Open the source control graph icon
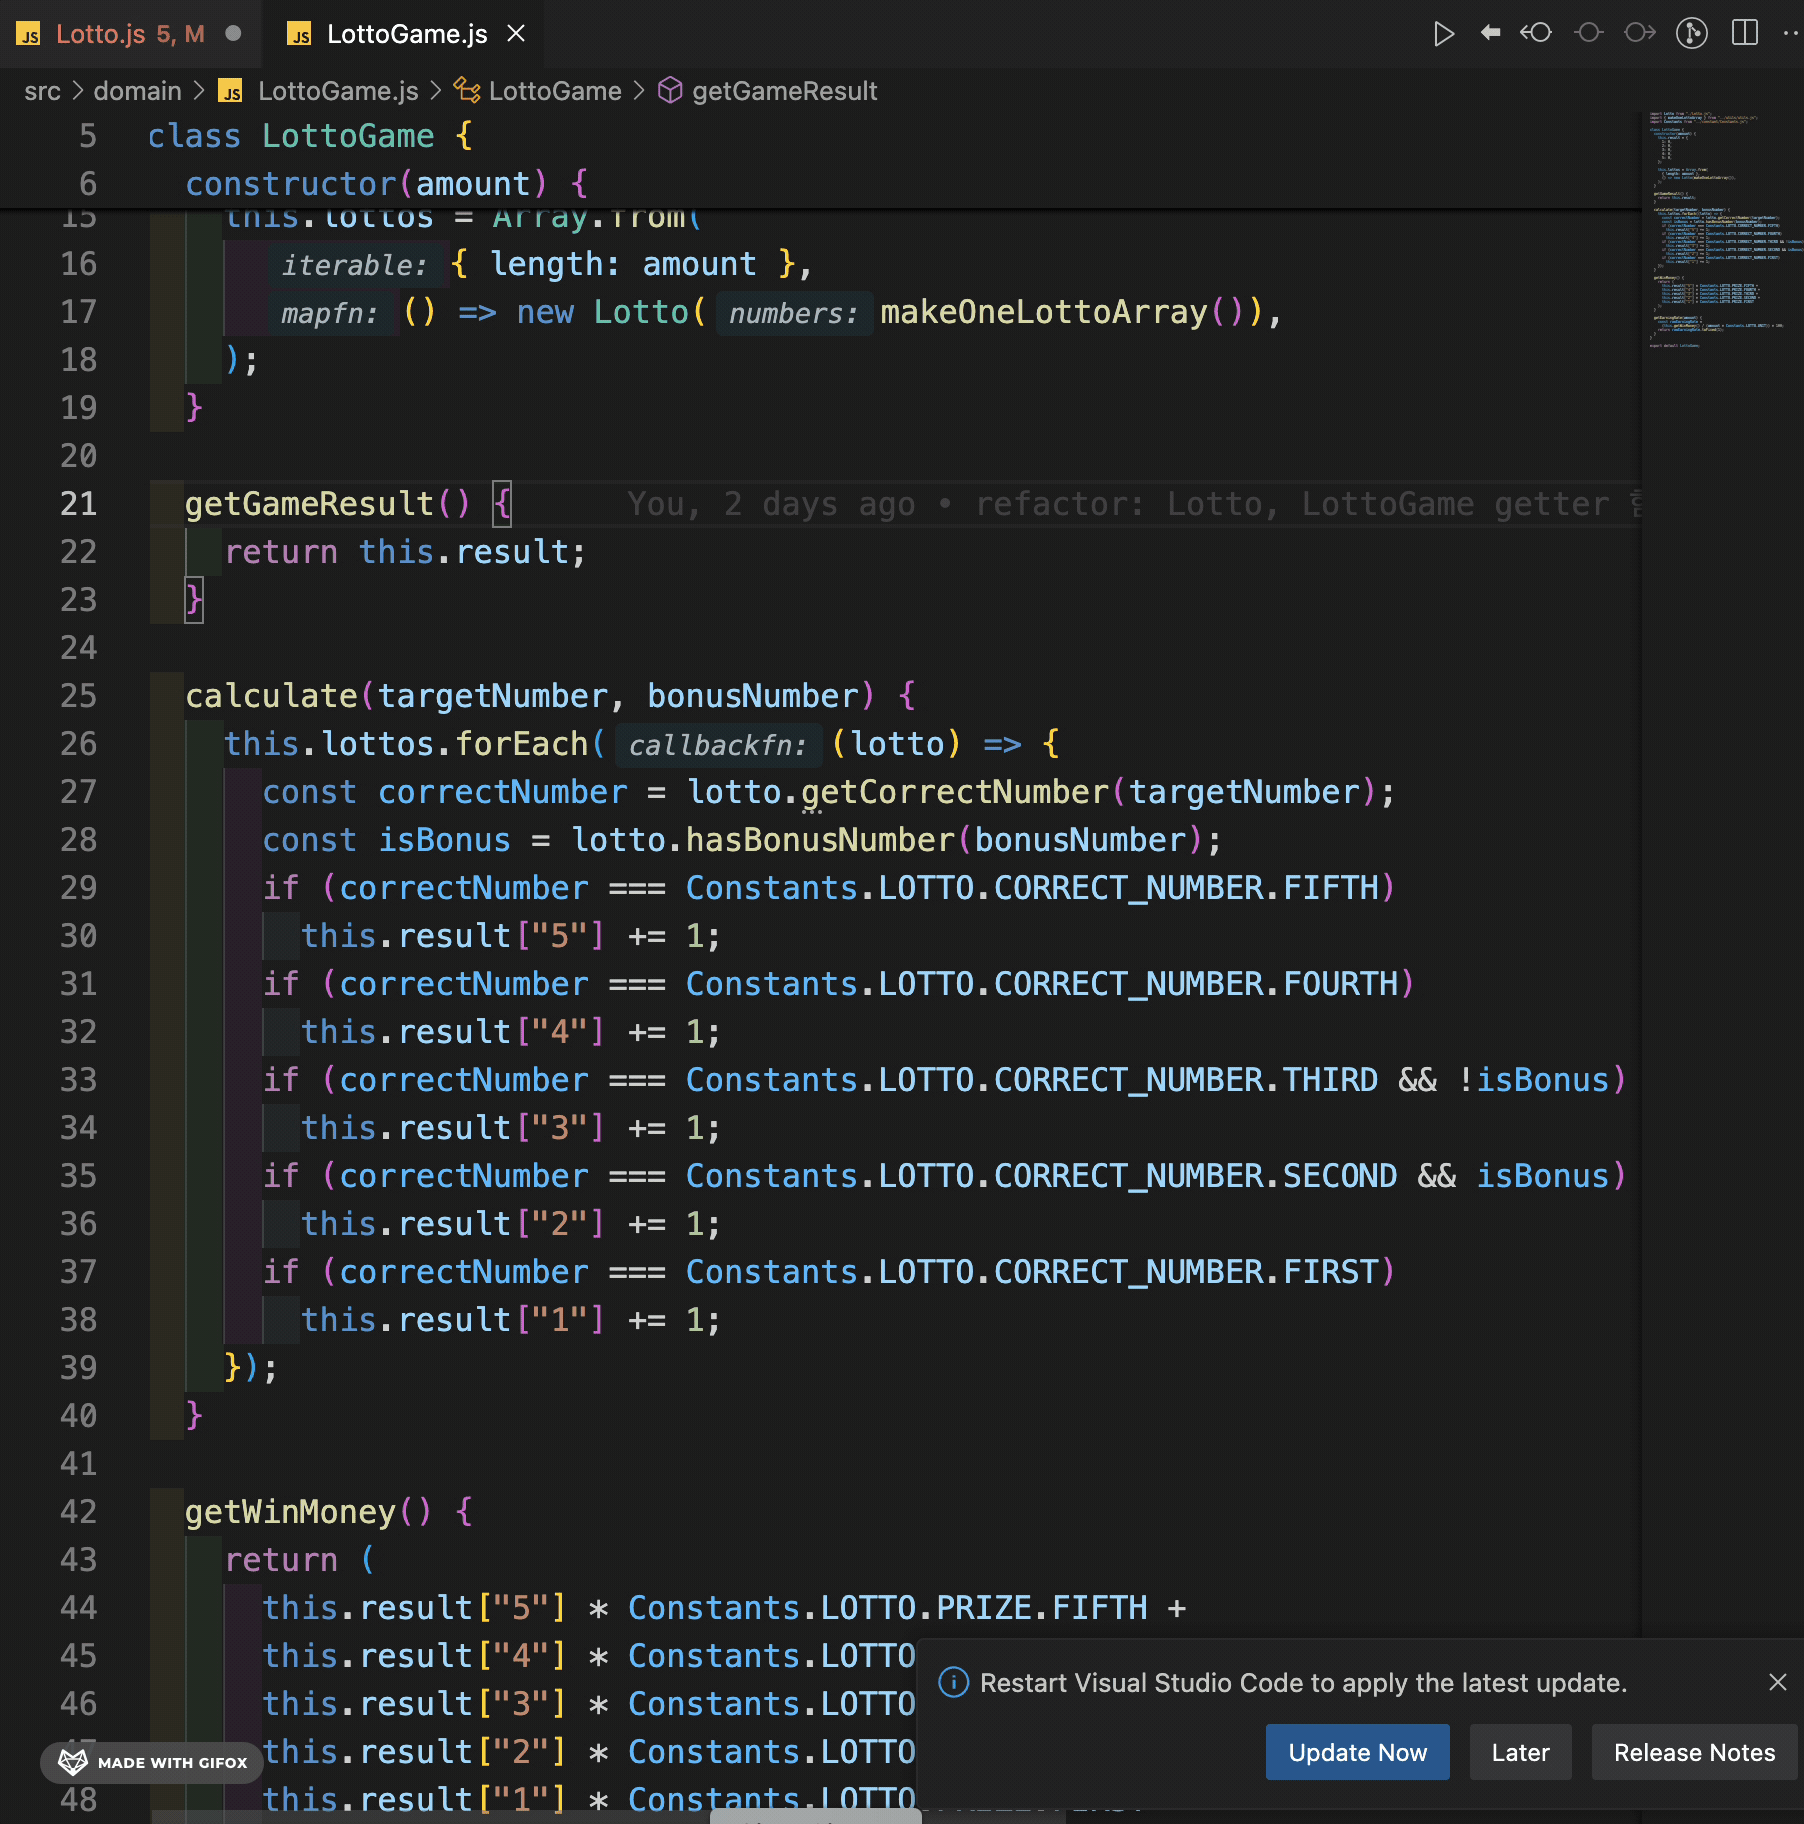The image size is (1804, 1824). (x=1692, y=33)
